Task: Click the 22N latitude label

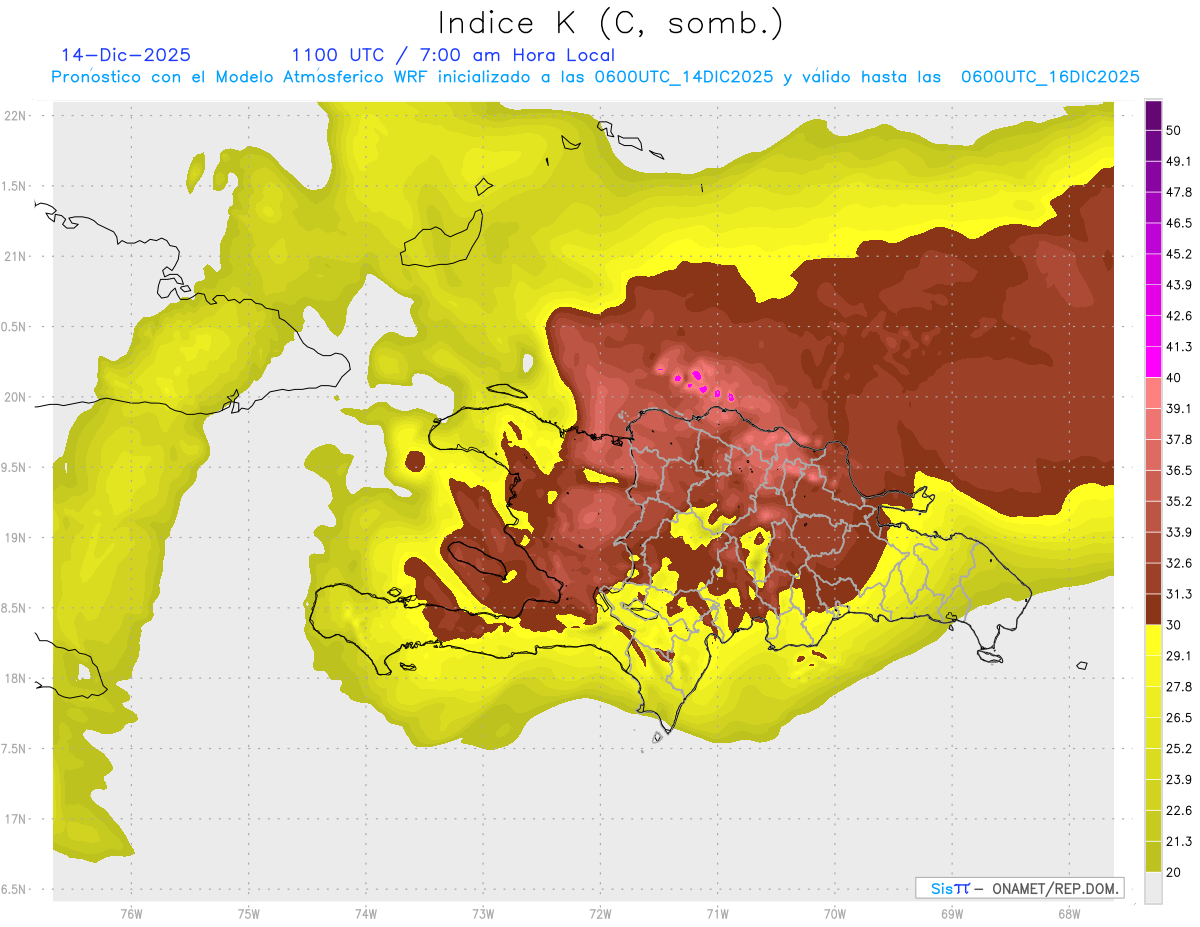Action: [16, 116]
